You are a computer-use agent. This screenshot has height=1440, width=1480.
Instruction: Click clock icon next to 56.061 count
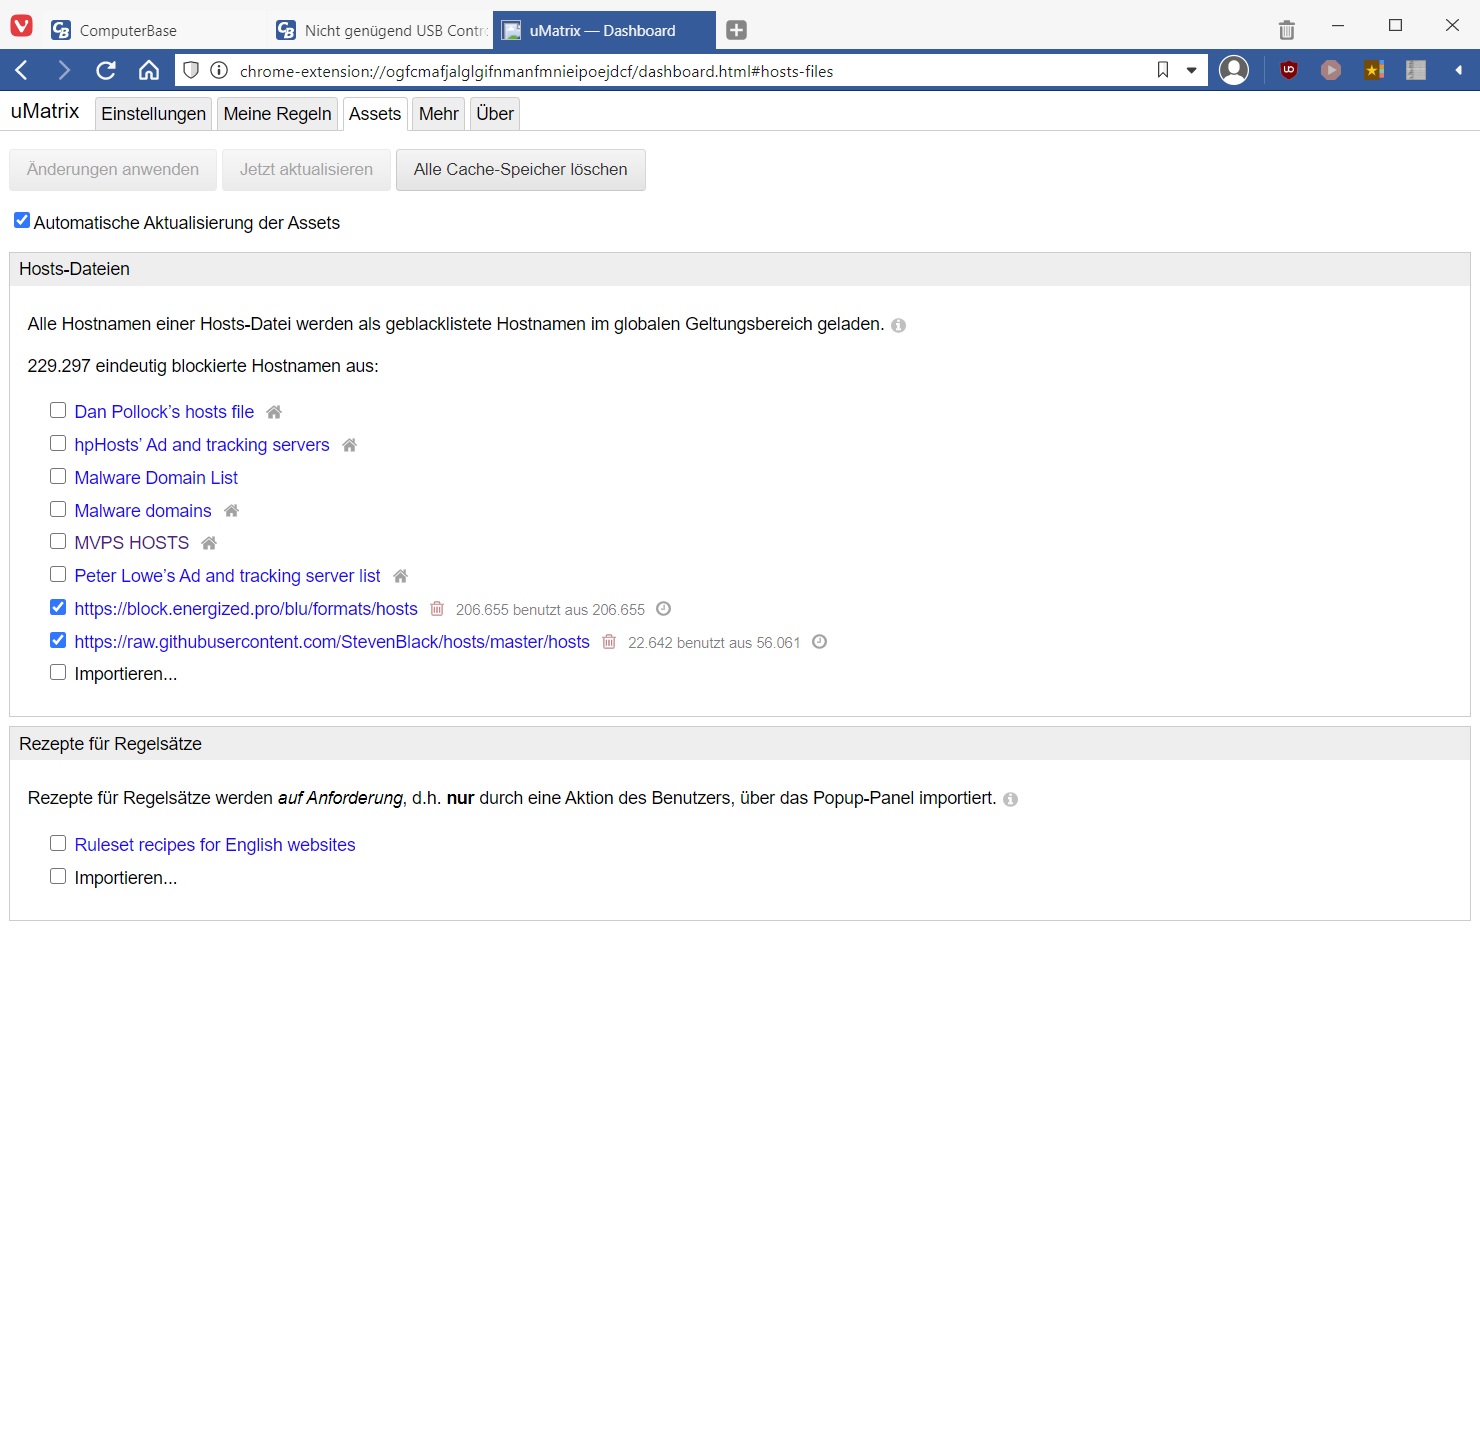(819, 642)
